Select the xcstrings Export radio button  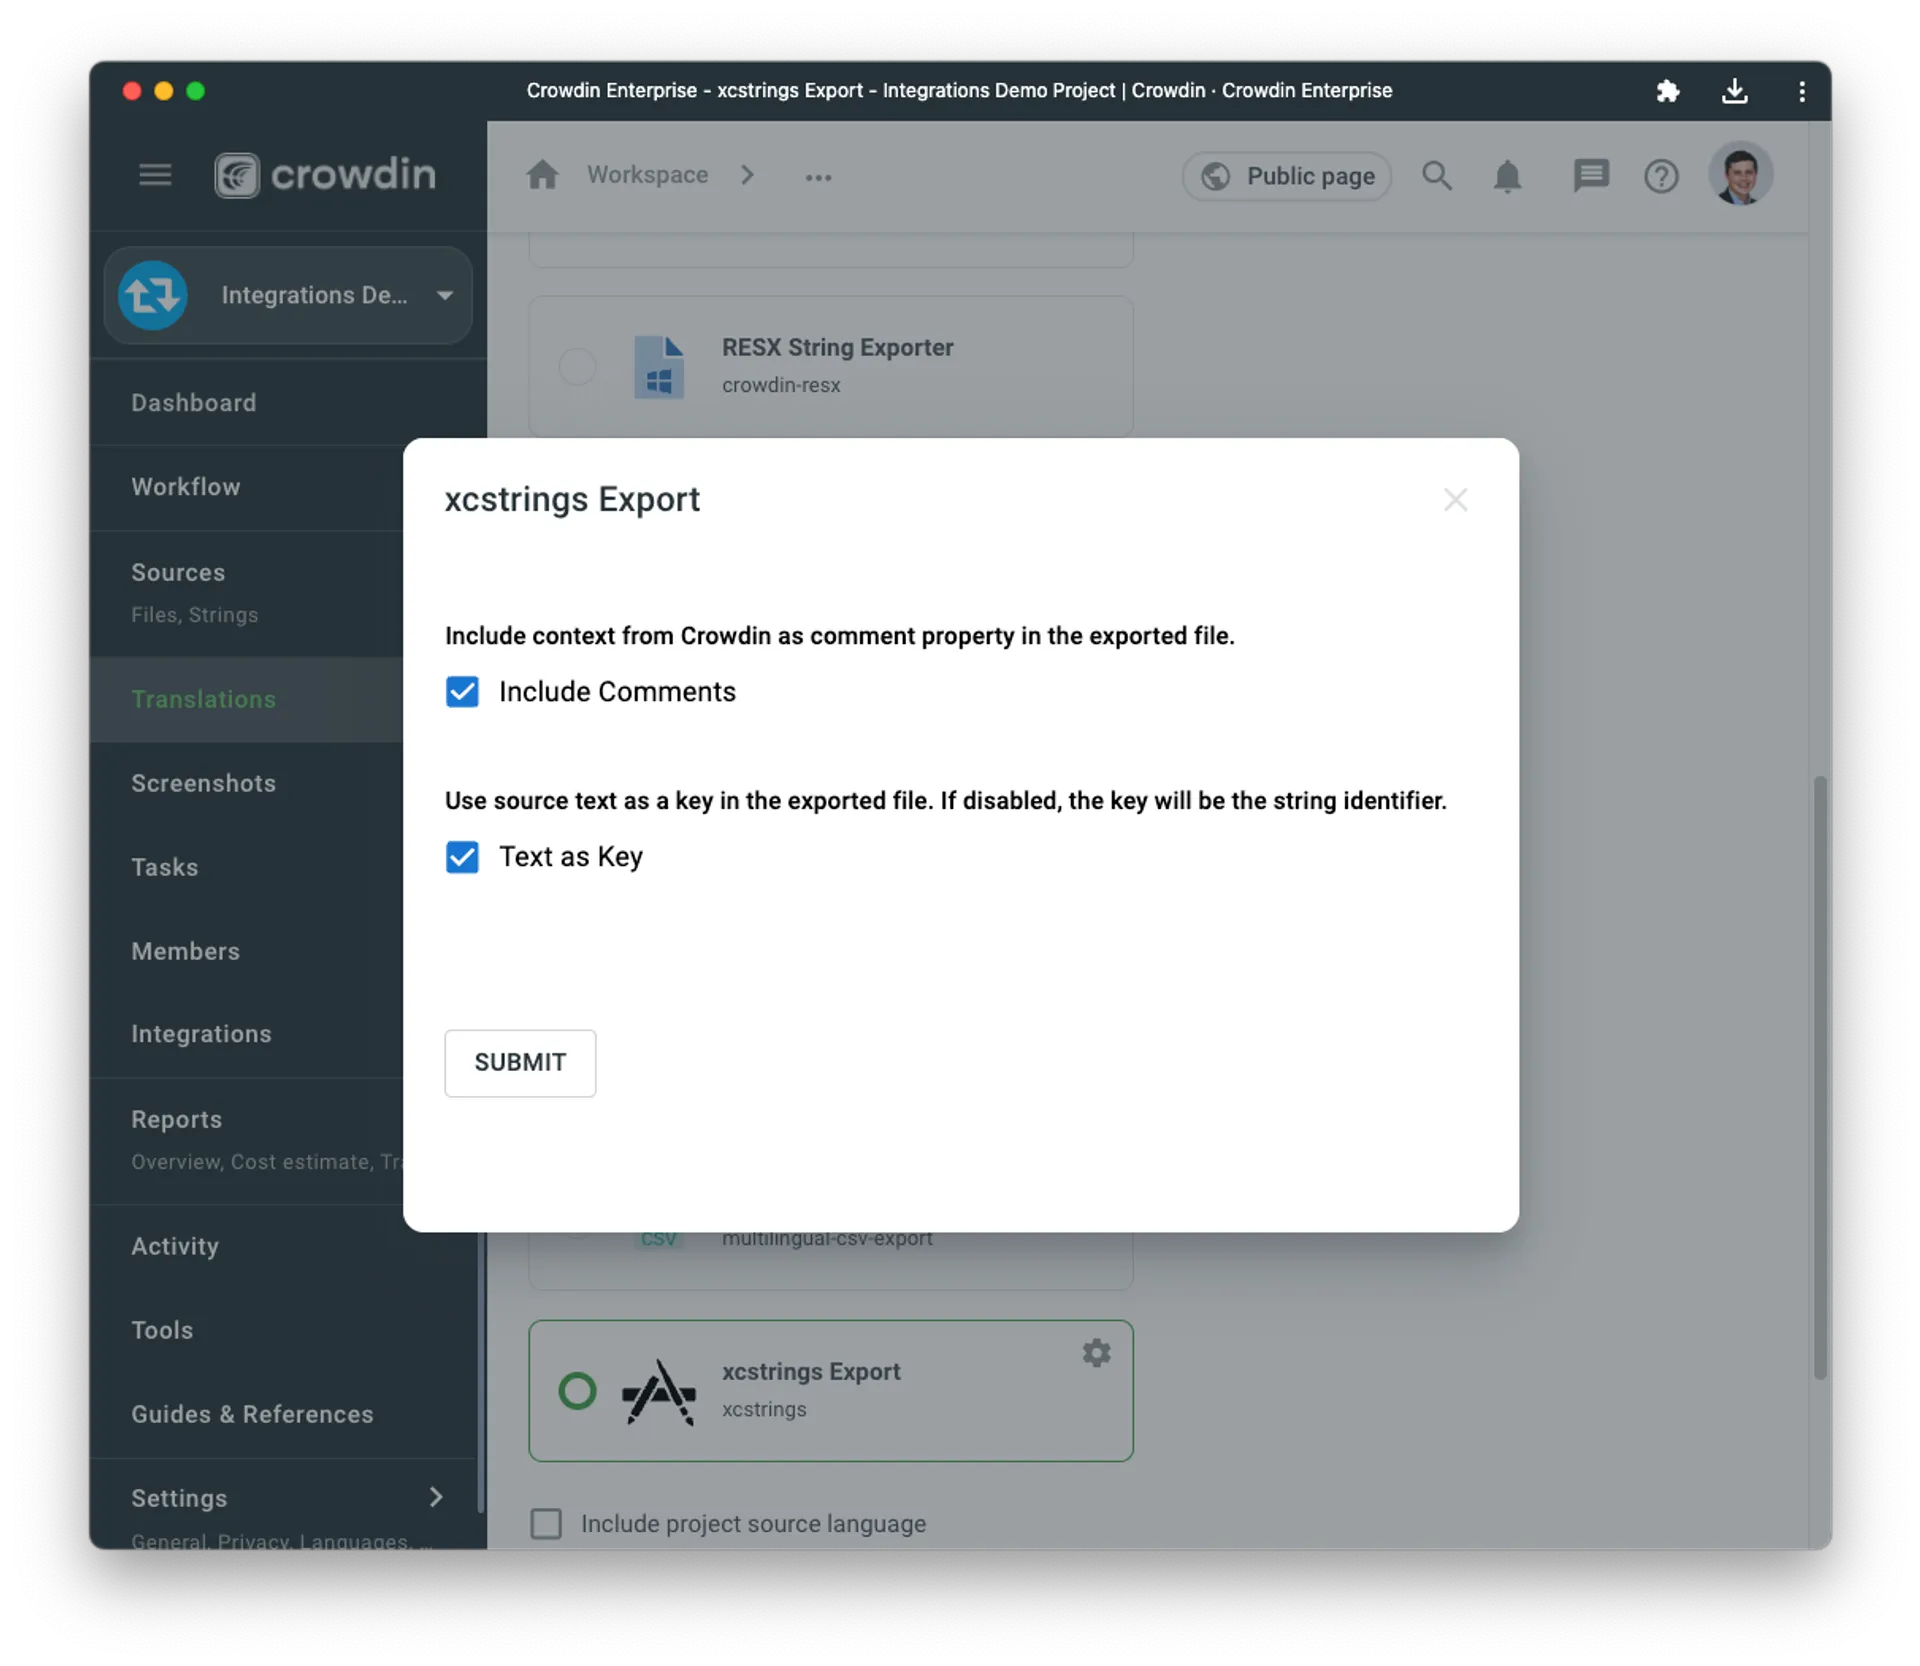[x=577, y=1391]
